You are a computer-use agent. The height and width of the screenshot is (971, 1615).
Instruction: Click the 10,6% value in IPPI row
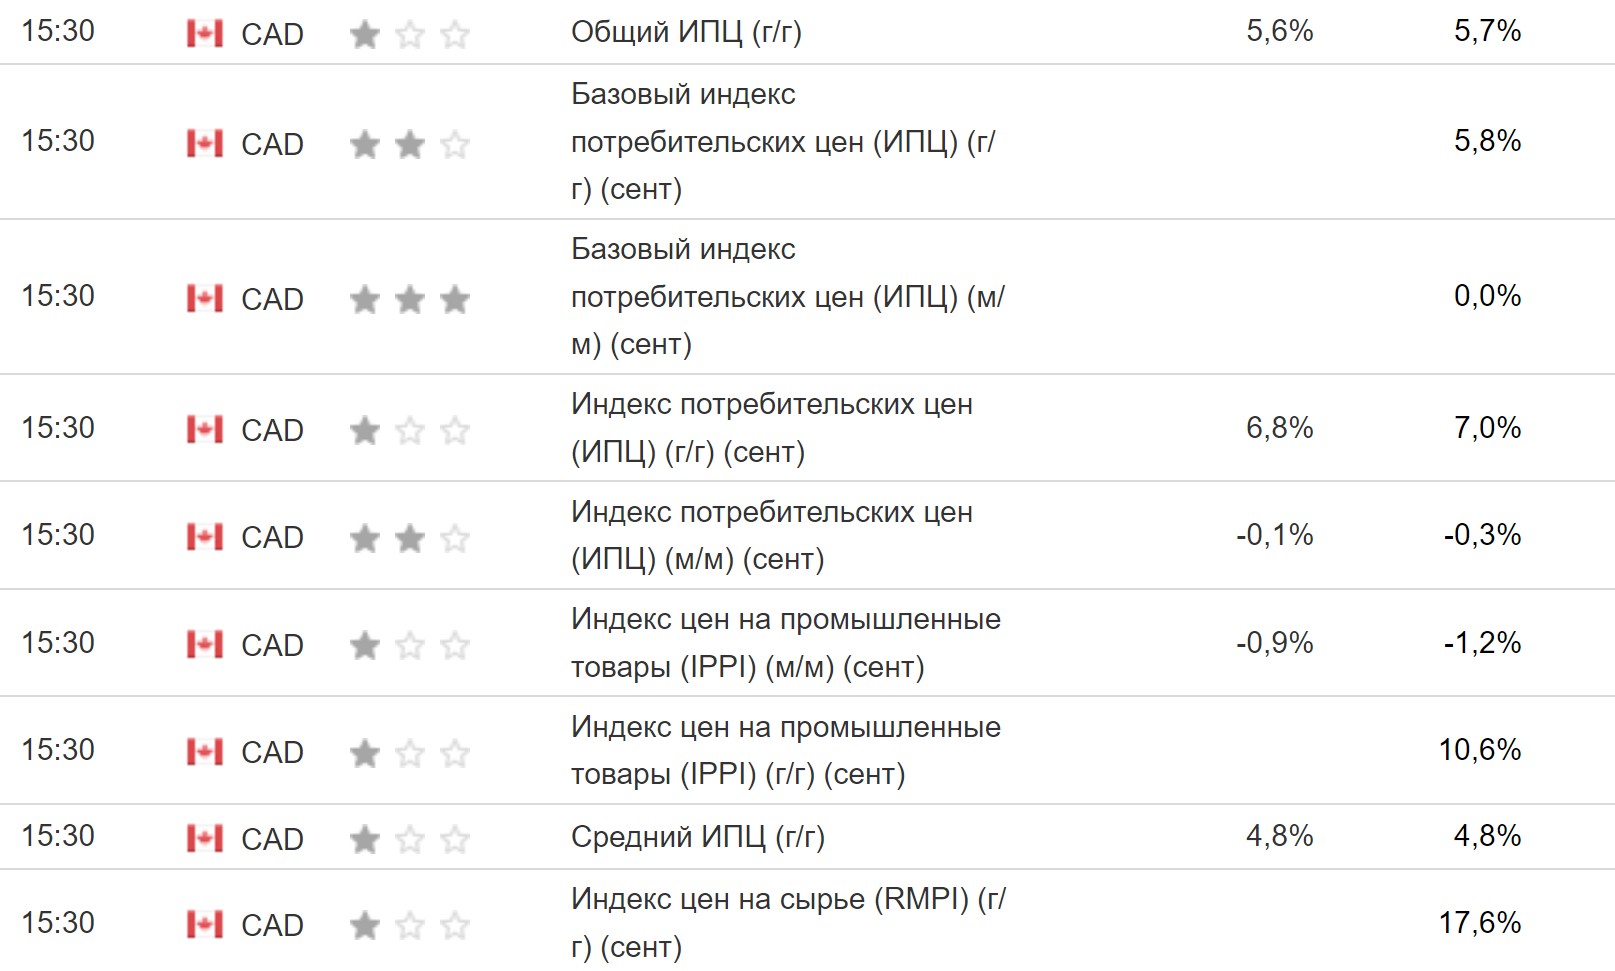coord(1479,750)
